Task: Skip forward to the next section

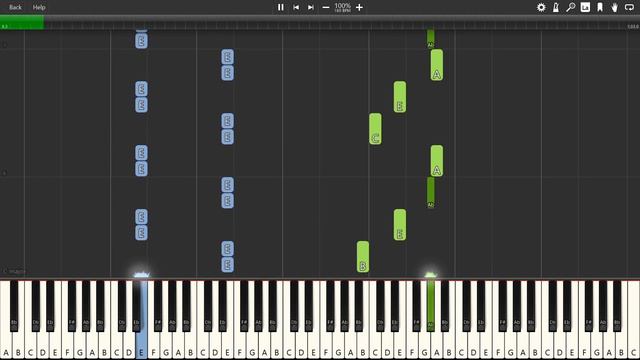Action: tap(311, 7)
